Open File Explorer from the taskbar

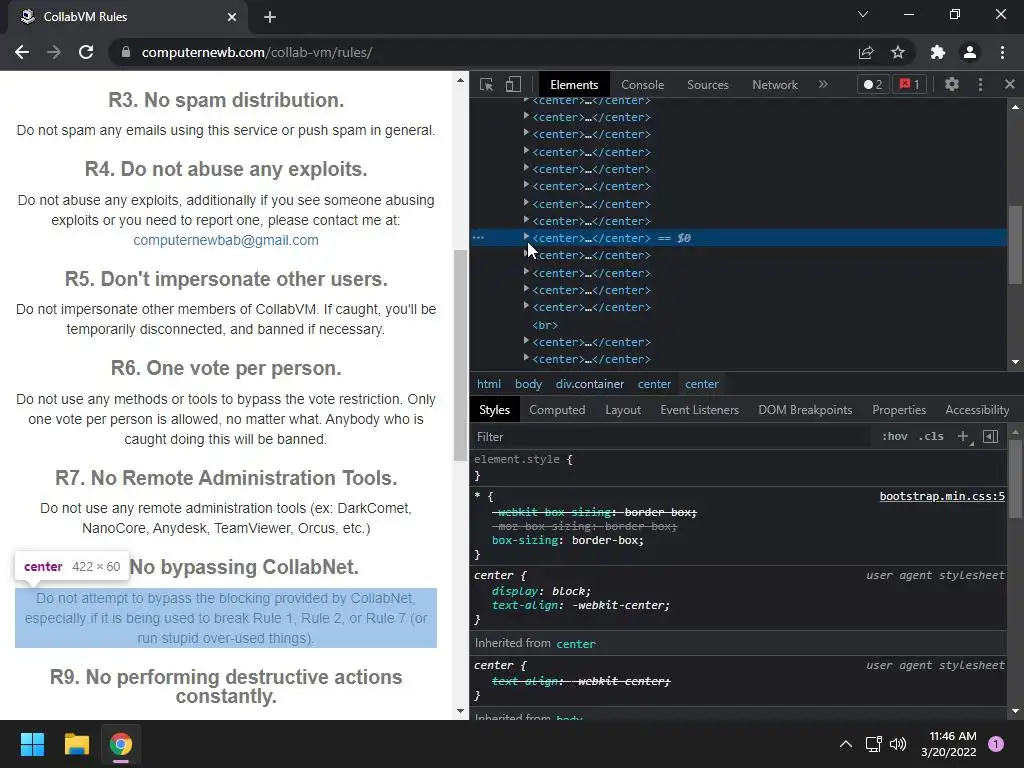[76, 744]
